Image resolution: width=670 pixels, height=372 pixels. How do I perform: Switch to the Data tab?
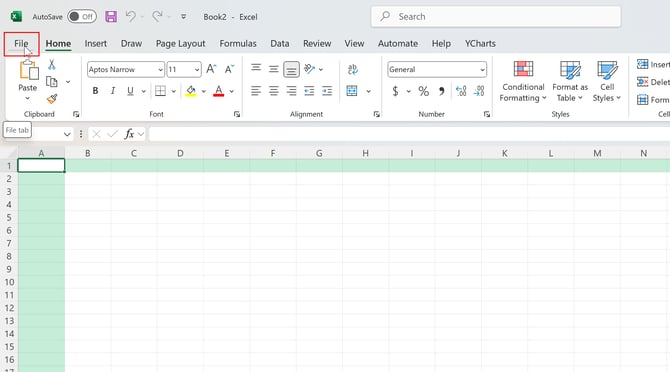pyautogui.click(x=280, y=44)
